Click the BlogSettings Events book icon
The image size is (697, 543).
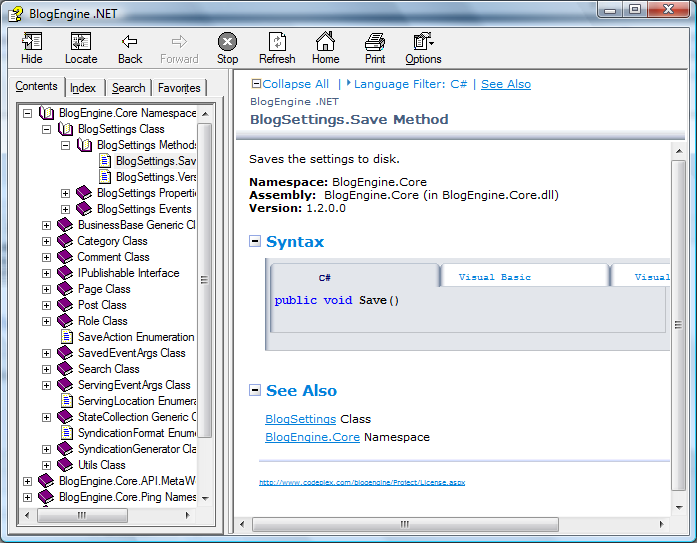click(x=84, y=209)
